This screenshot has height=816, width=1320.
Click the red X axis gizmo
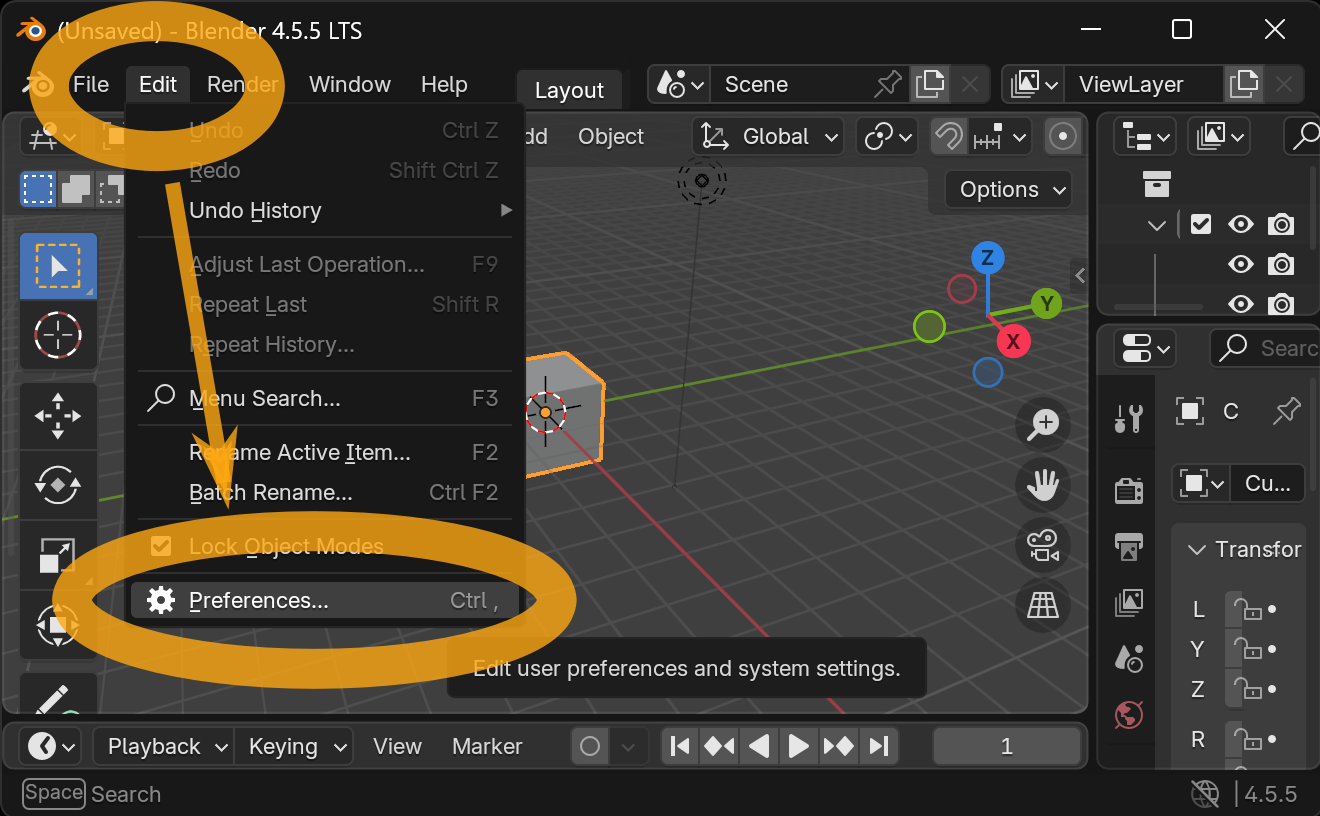1013,342
